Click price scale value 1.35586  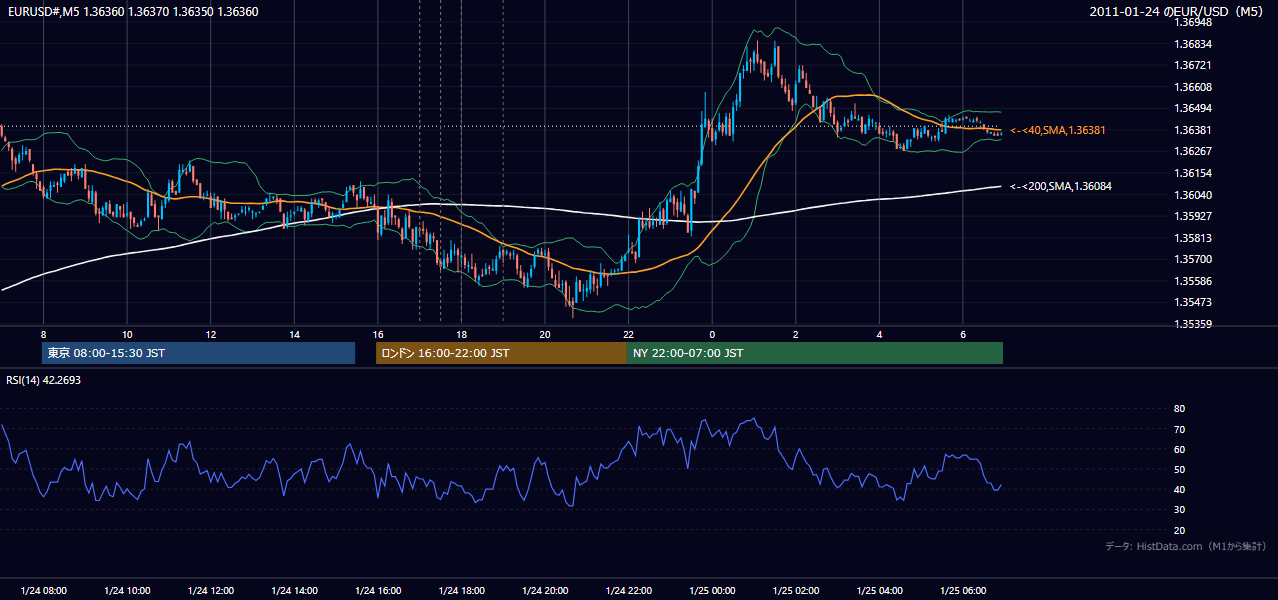1193,281
